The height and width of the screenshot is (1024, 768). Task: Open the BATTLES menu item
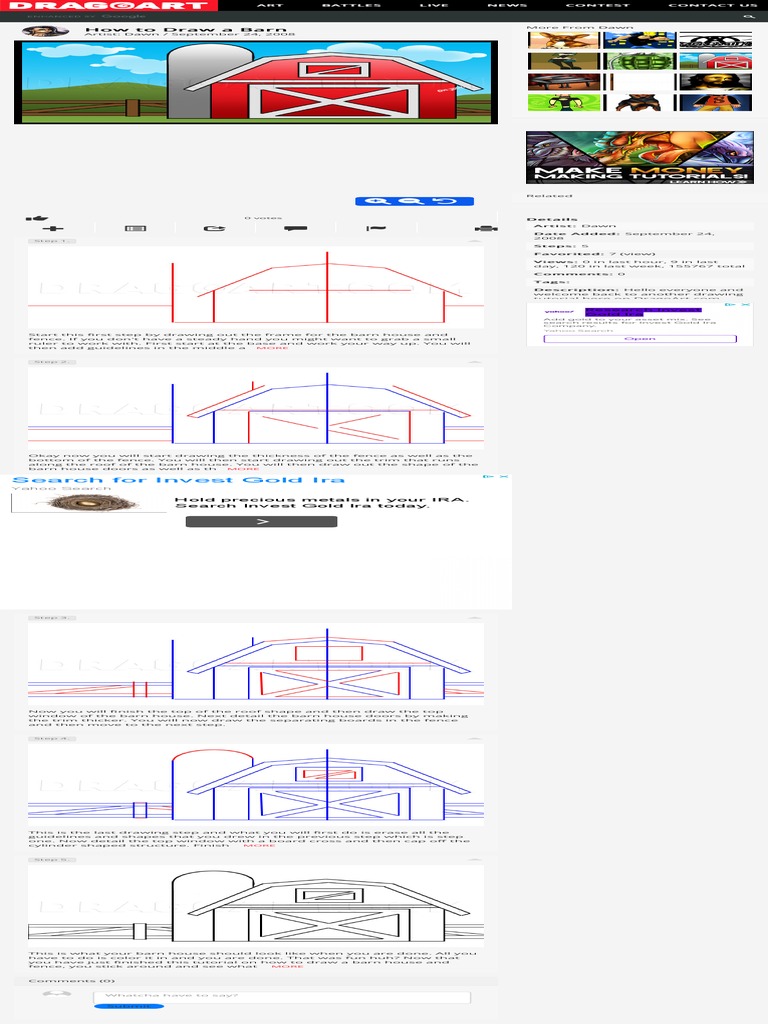[351, 5]
